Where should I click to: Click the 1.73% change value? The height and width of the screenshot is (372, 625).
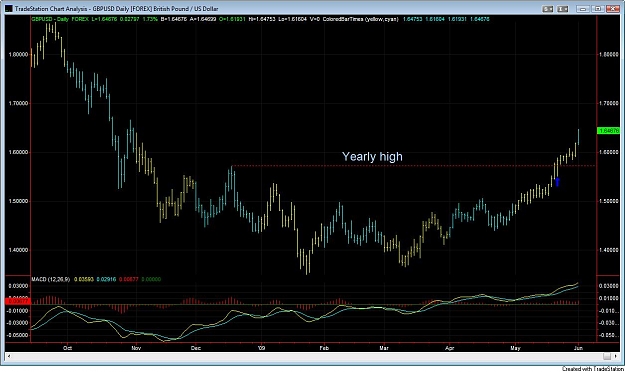point(150,19)
